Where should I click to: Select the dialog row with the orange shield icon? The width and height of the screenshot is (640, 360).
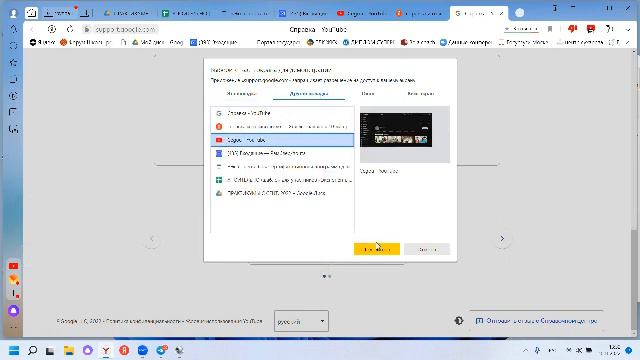click(x=282, y=127)
